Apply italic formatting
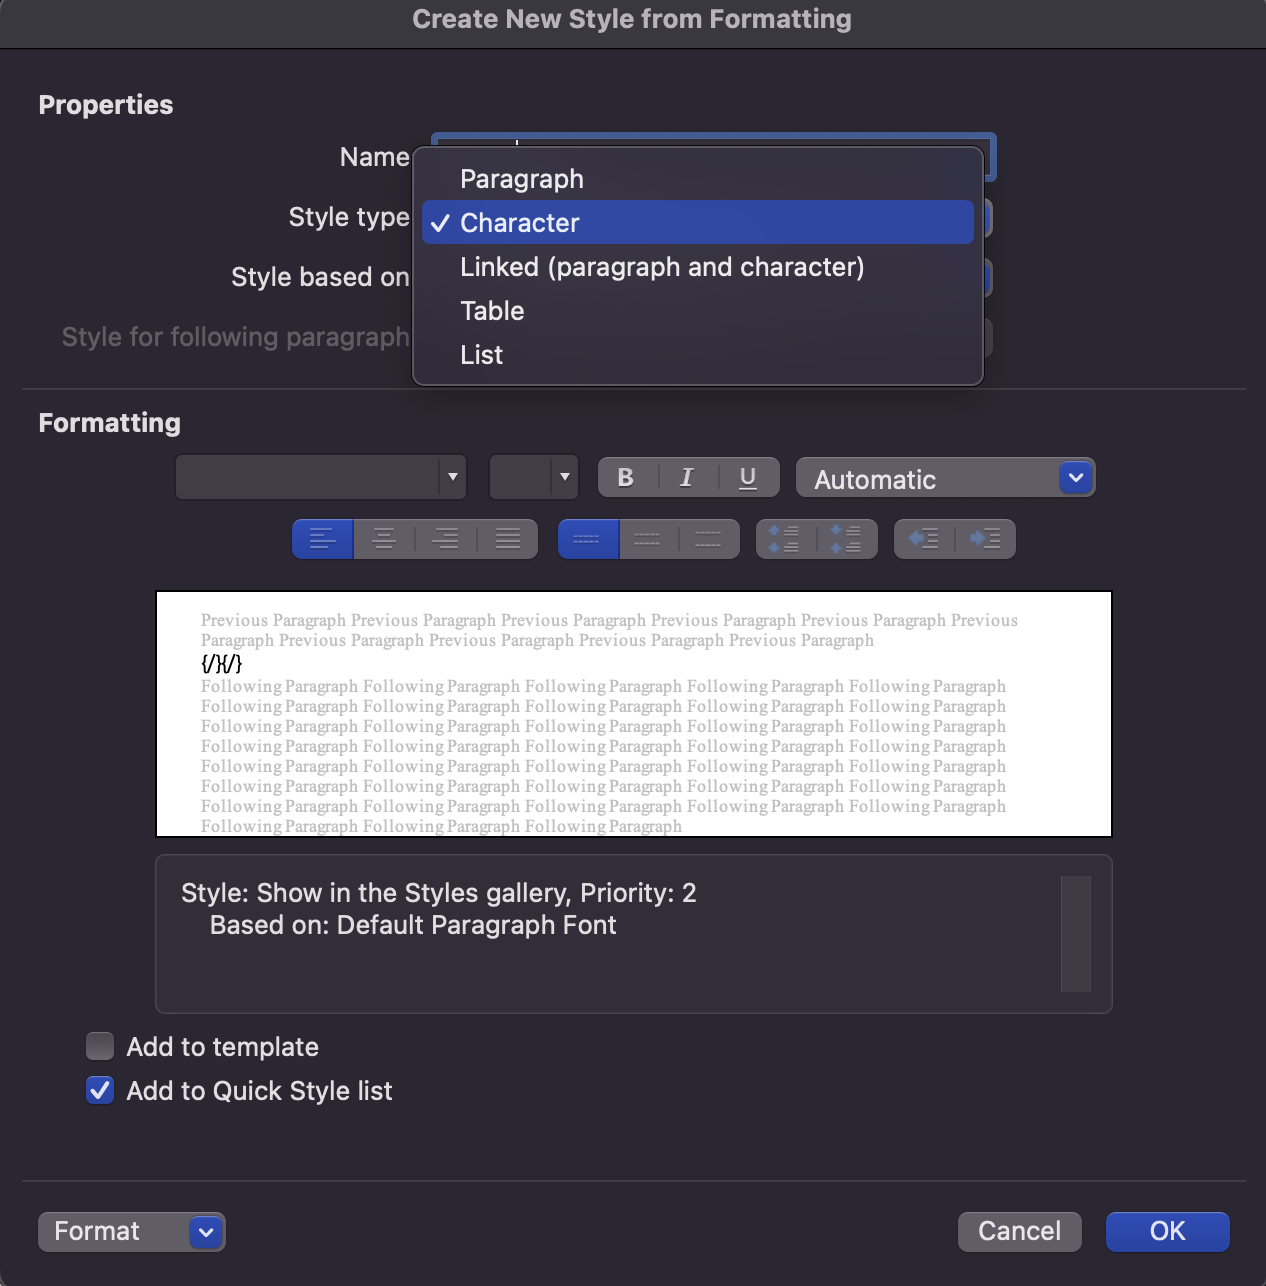 click(x=686, y=477)
